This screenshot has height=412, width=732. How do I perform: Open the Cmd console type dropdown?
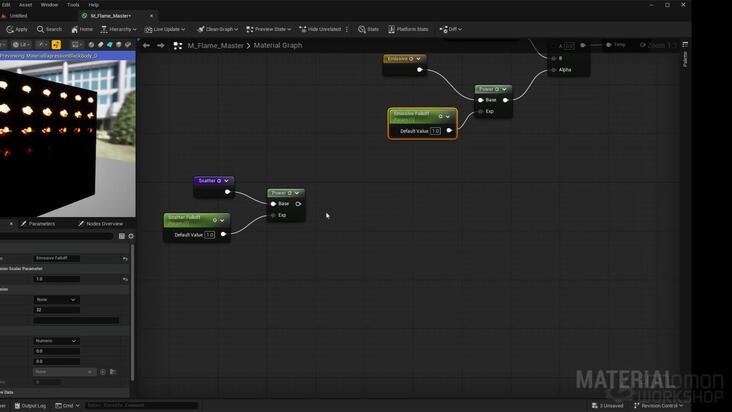click(68, 405)
